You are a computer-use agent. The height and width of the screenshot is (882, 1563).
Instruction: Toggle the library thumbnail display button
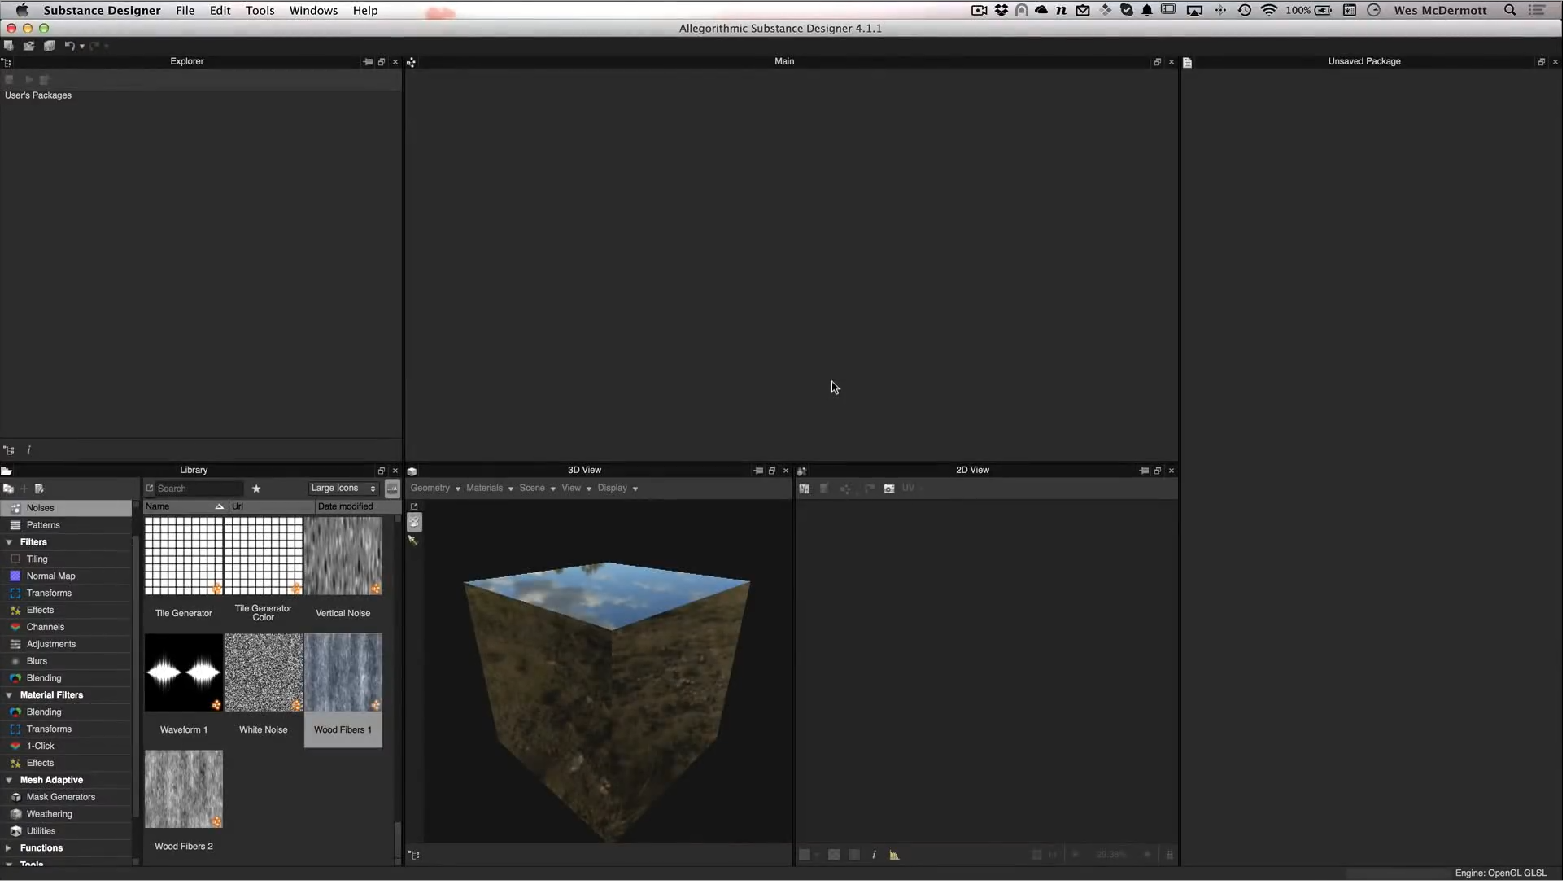pyautogui.click(x=392, y=489)
